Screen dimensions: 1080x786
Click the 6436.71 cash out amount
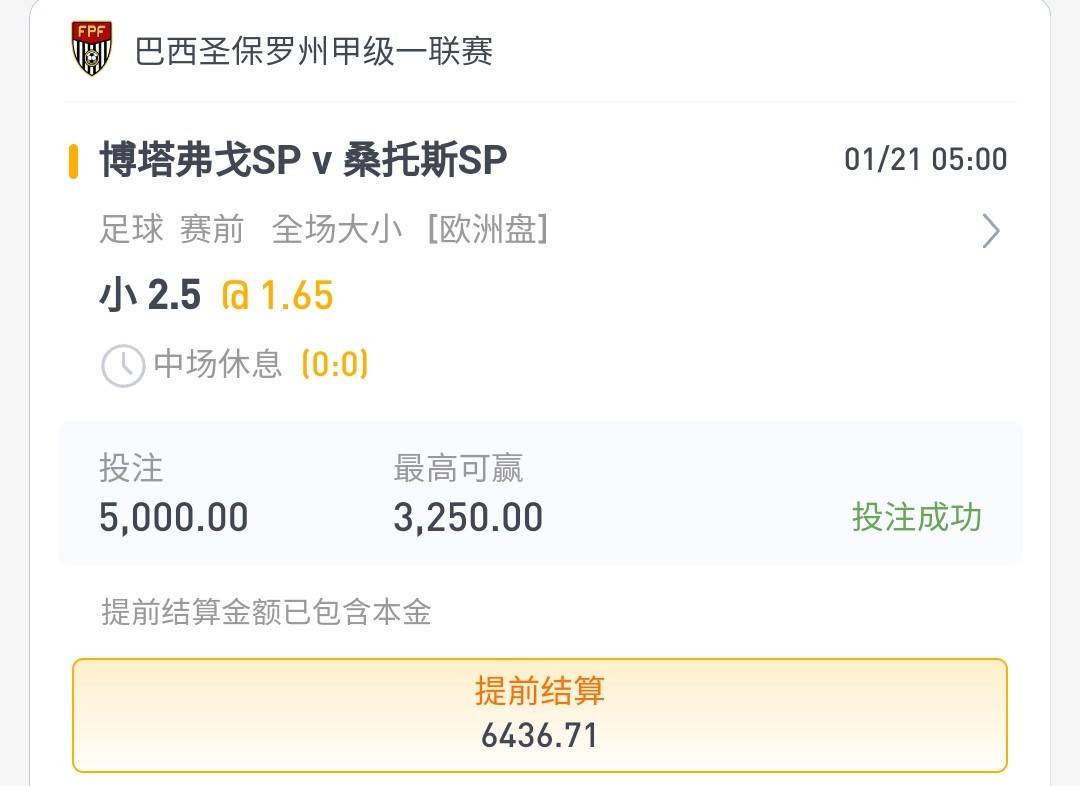pyautogui.click(x=539, y=736)
